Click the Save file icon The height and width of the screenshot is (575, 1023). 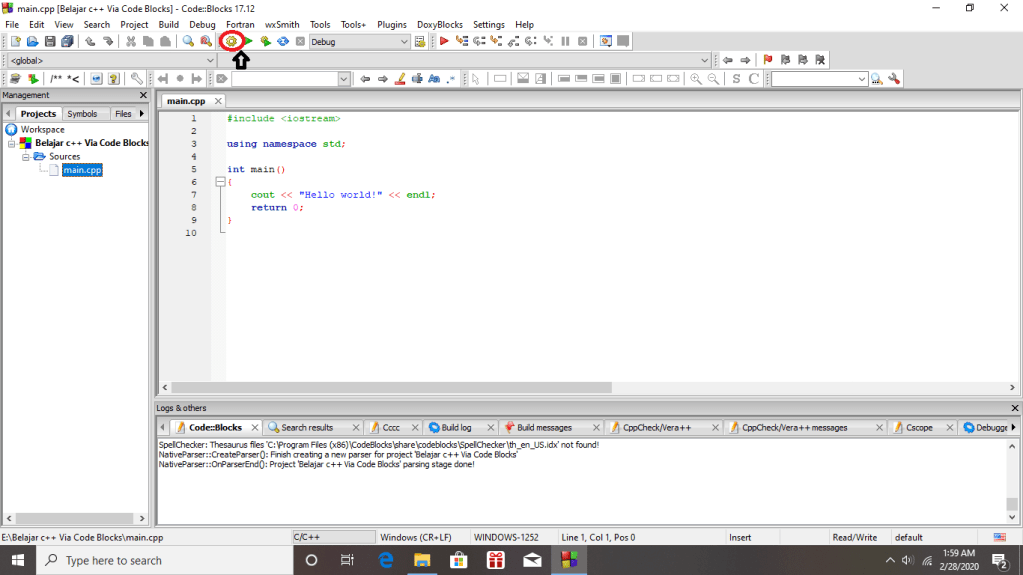pyautogui.click(x=50, y=41)
